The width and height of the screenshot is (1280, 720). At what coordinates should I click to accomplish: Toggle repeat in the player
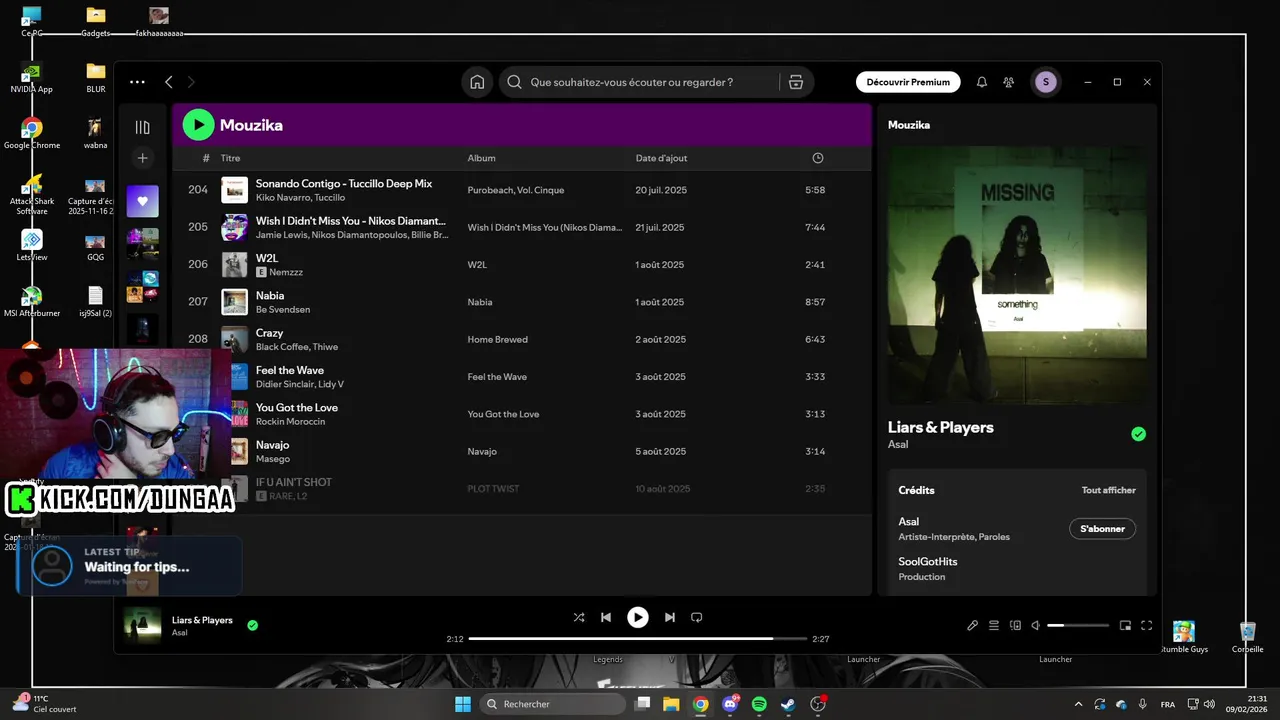click(x=697, y=617)
